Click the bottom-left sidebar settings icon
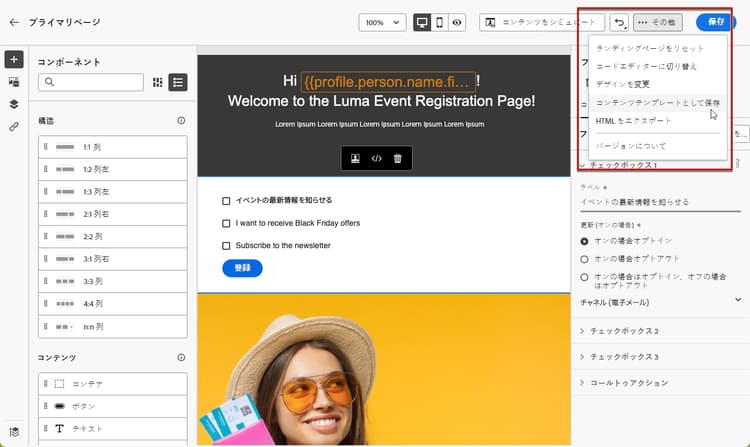The image size is (750, 447). tap(14, 432)
